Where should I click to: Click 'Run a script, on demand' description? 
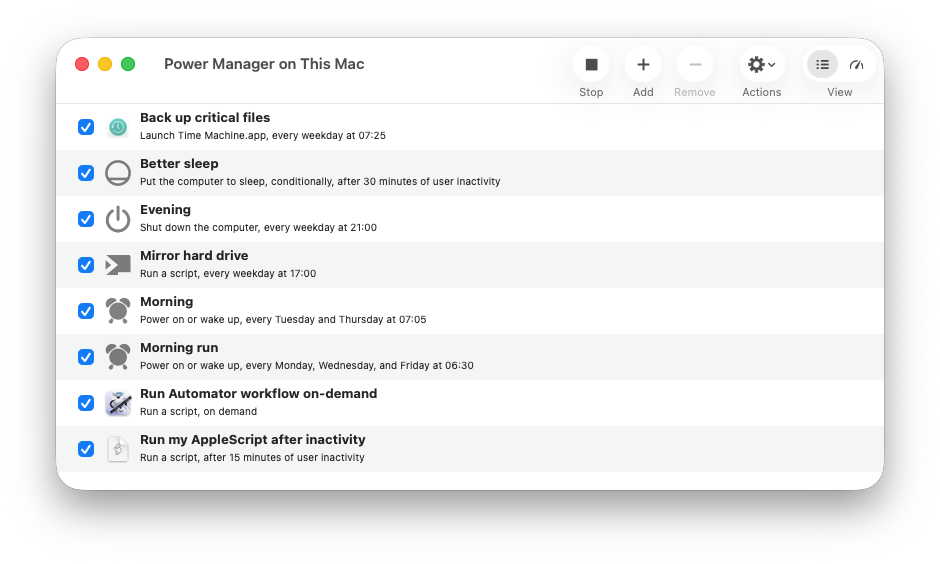click(x=198, y=412)
